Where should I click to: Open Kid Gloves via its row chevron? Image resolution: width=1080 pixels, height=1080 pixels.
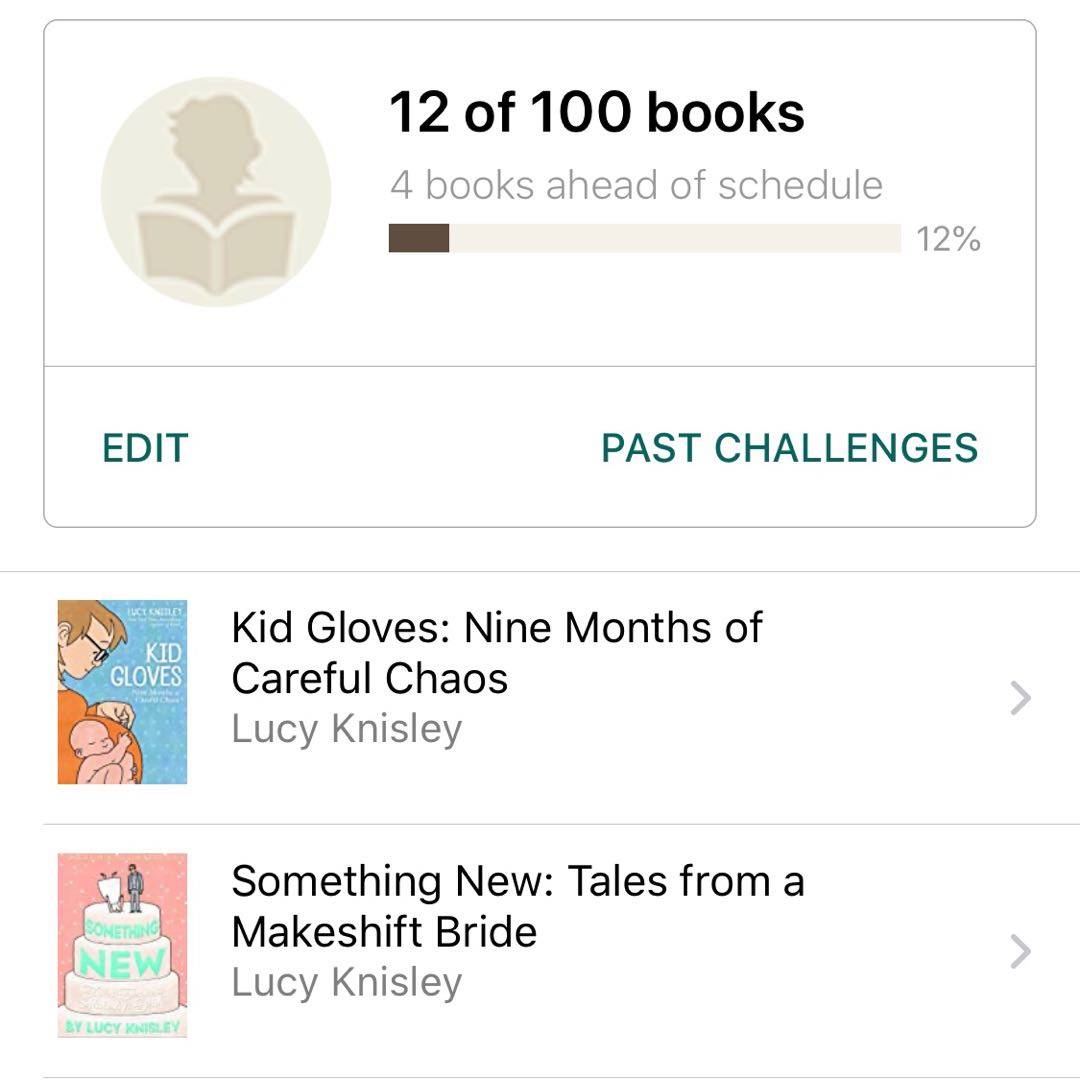click(x=1019, y=698)
